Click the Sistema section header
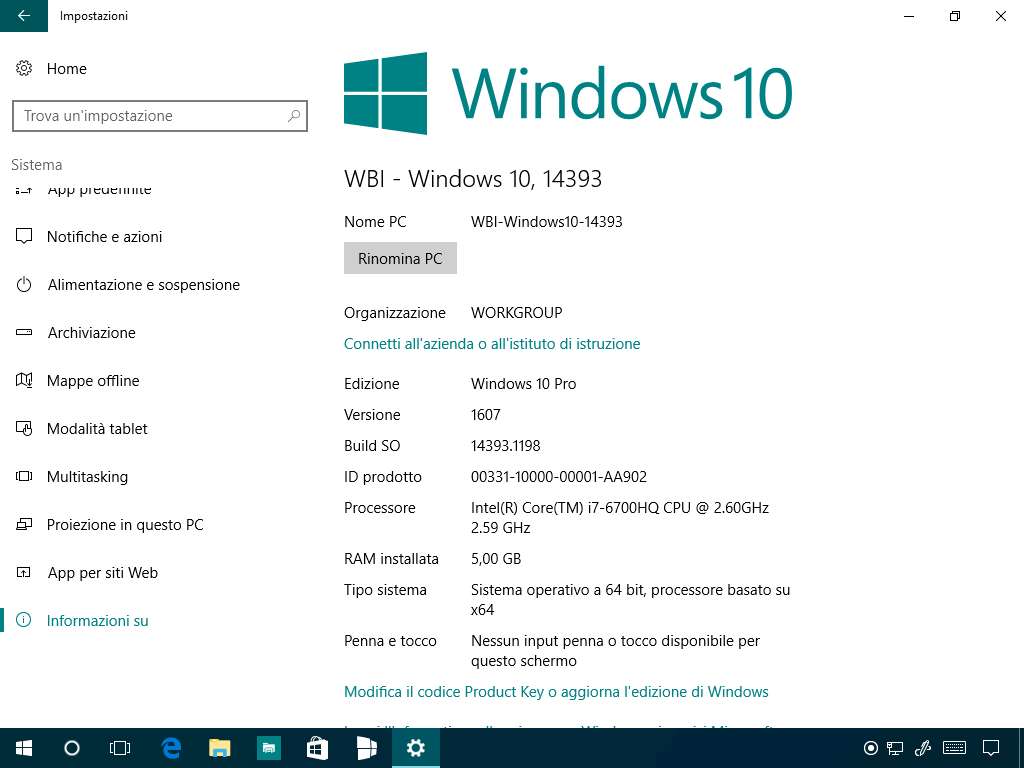Image resolution: width=1024 pixels, height=768 pixels. point(37,165)
